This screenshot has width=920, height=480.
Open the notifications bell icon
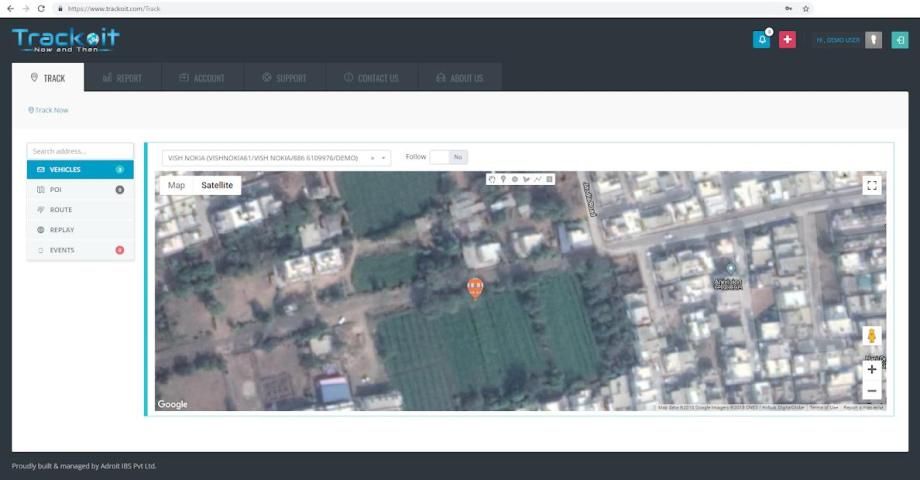coord(762,40)
